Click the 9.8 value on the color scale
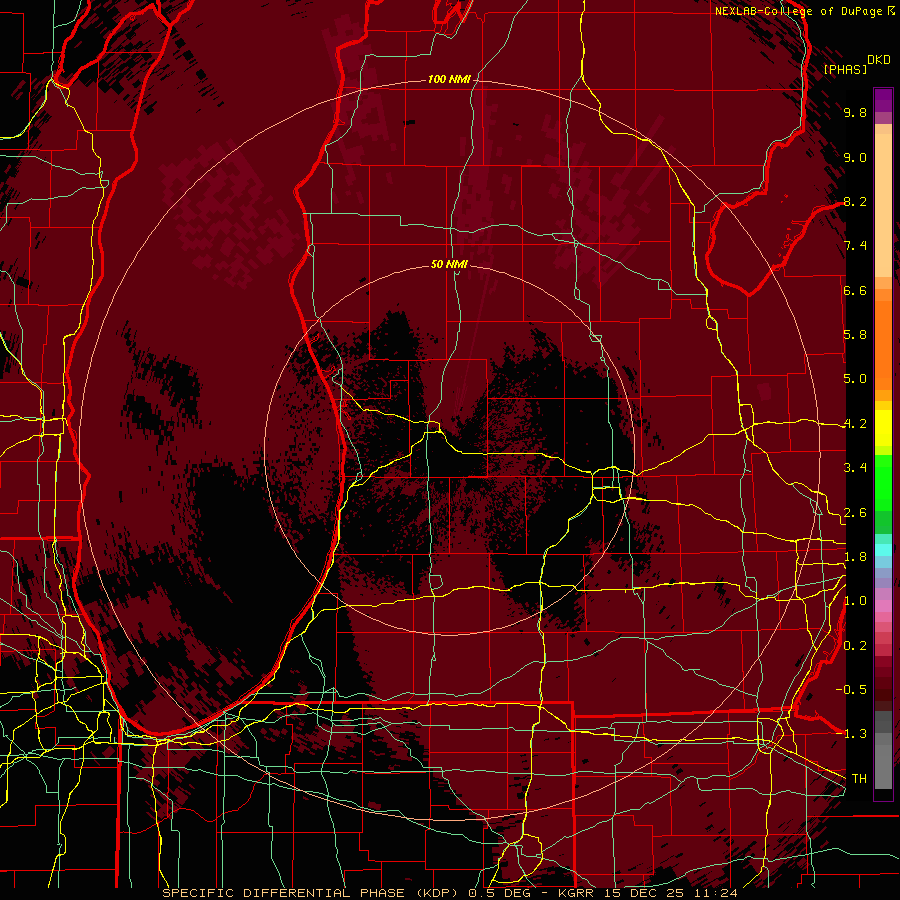900x900 pixels. click(855, 112)
